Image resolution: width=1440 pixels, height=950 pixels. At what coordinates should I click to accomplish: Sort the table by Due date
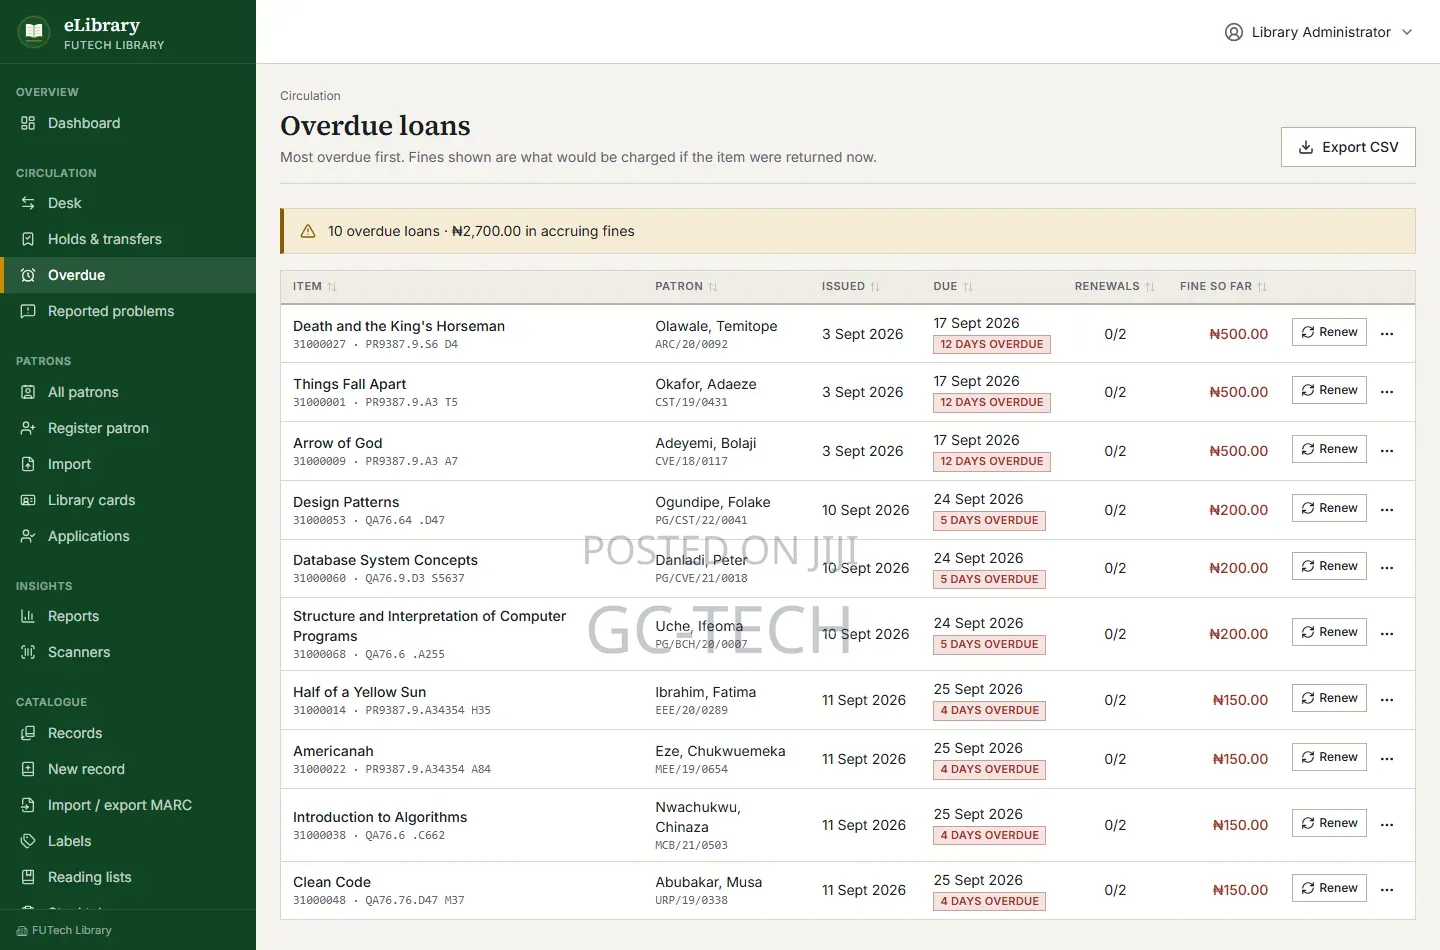point(952,287)
